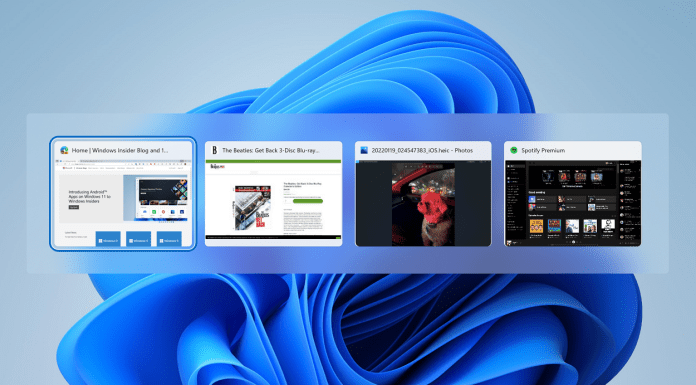This screenshot has height=385, width=696.
Task: Click Amazon Appstore screenshot in Insider Blog preview
Action: pyautogui.click(x=163, y=199)
